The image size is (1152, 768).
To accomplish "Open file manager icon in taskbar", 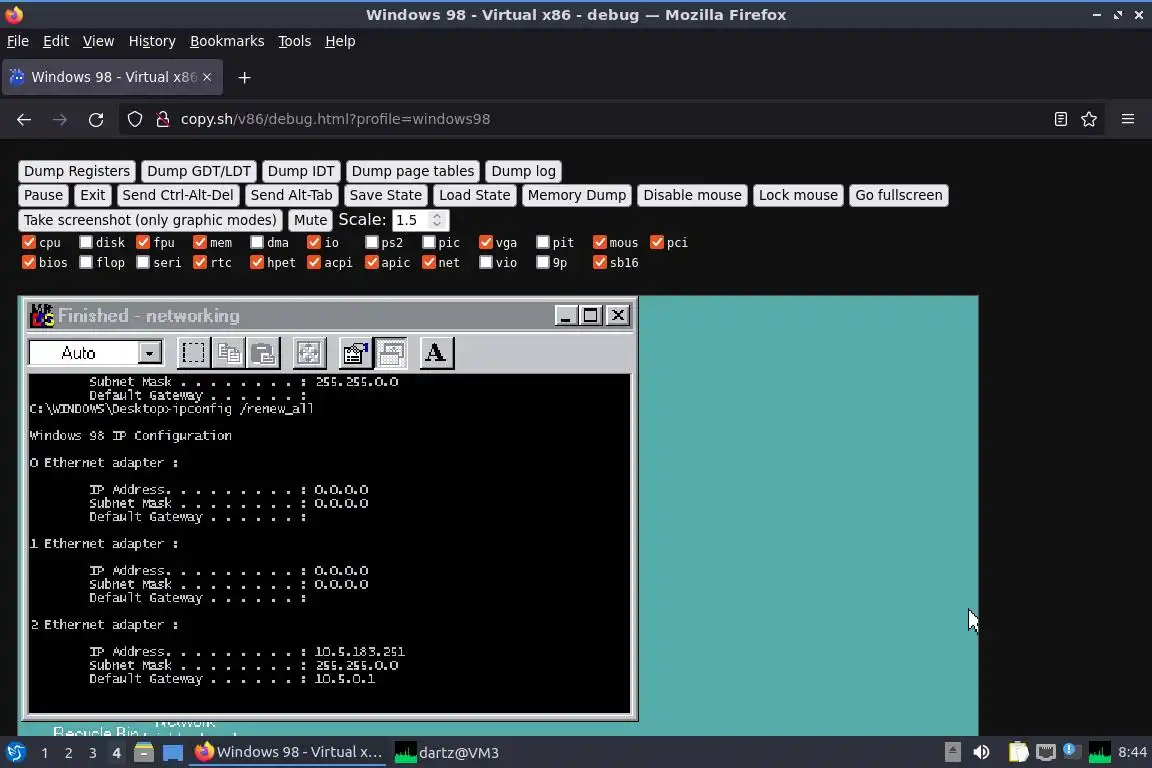I will pyautogui.click(x=144, y=753).
